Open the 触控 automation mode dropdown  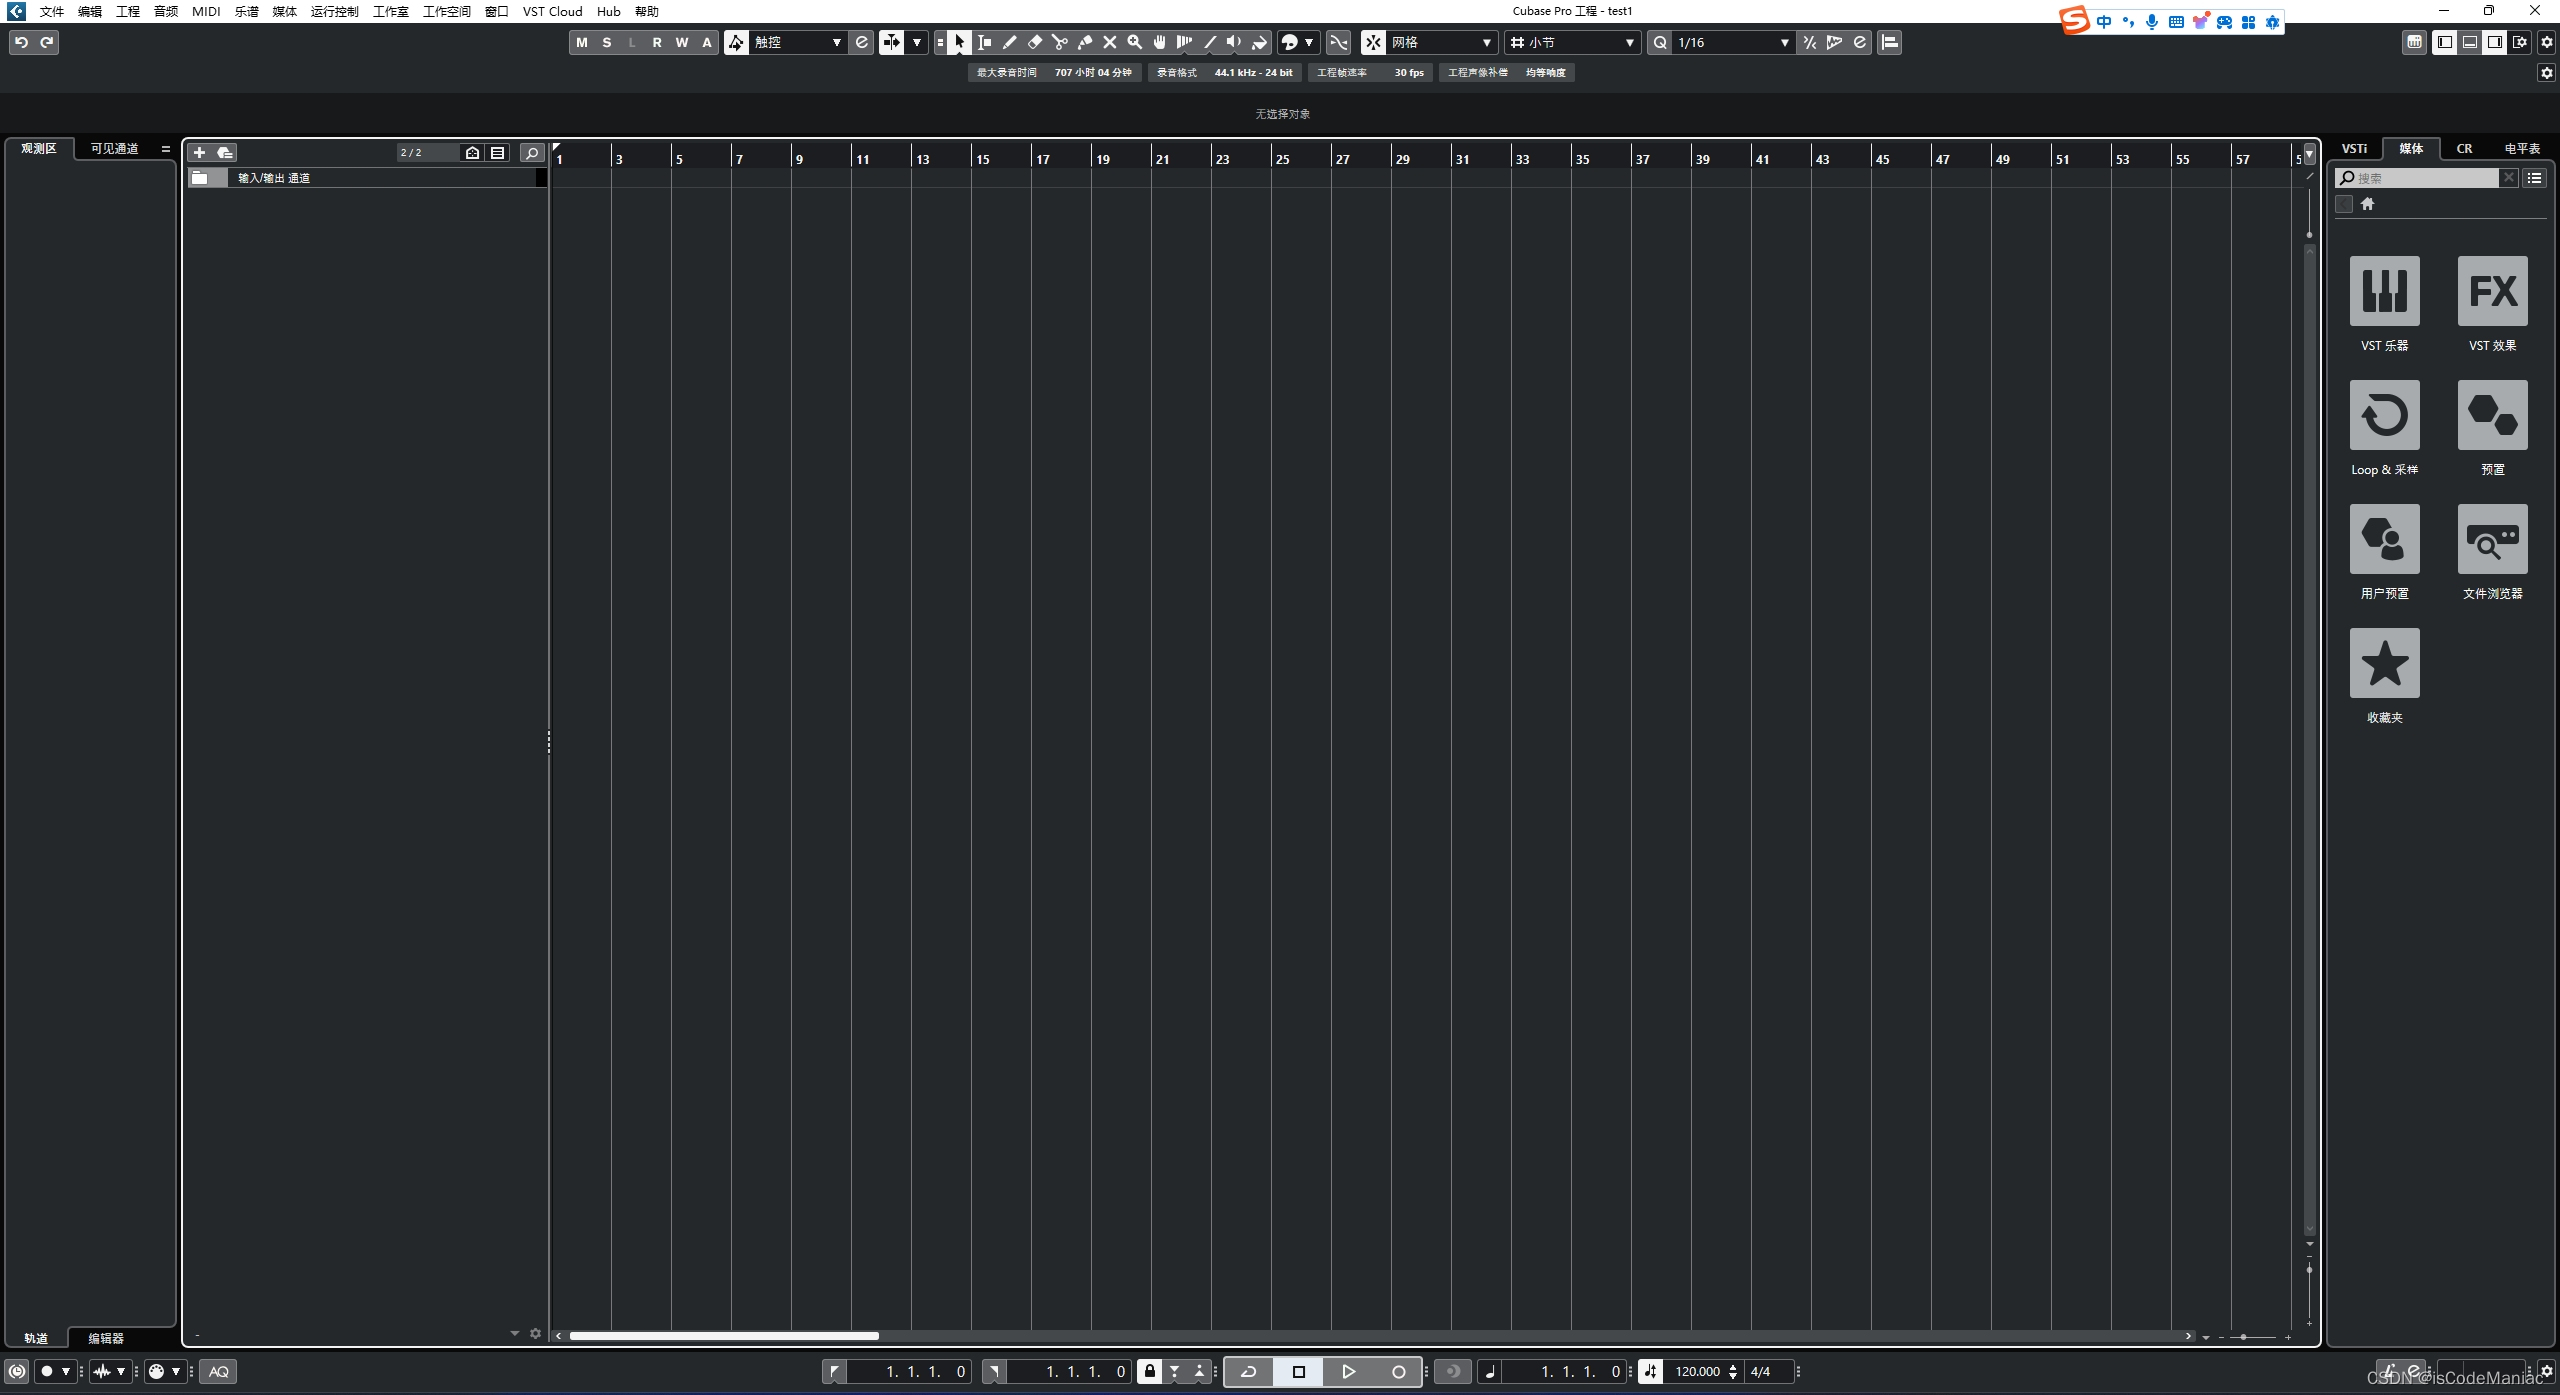(797, 42)
